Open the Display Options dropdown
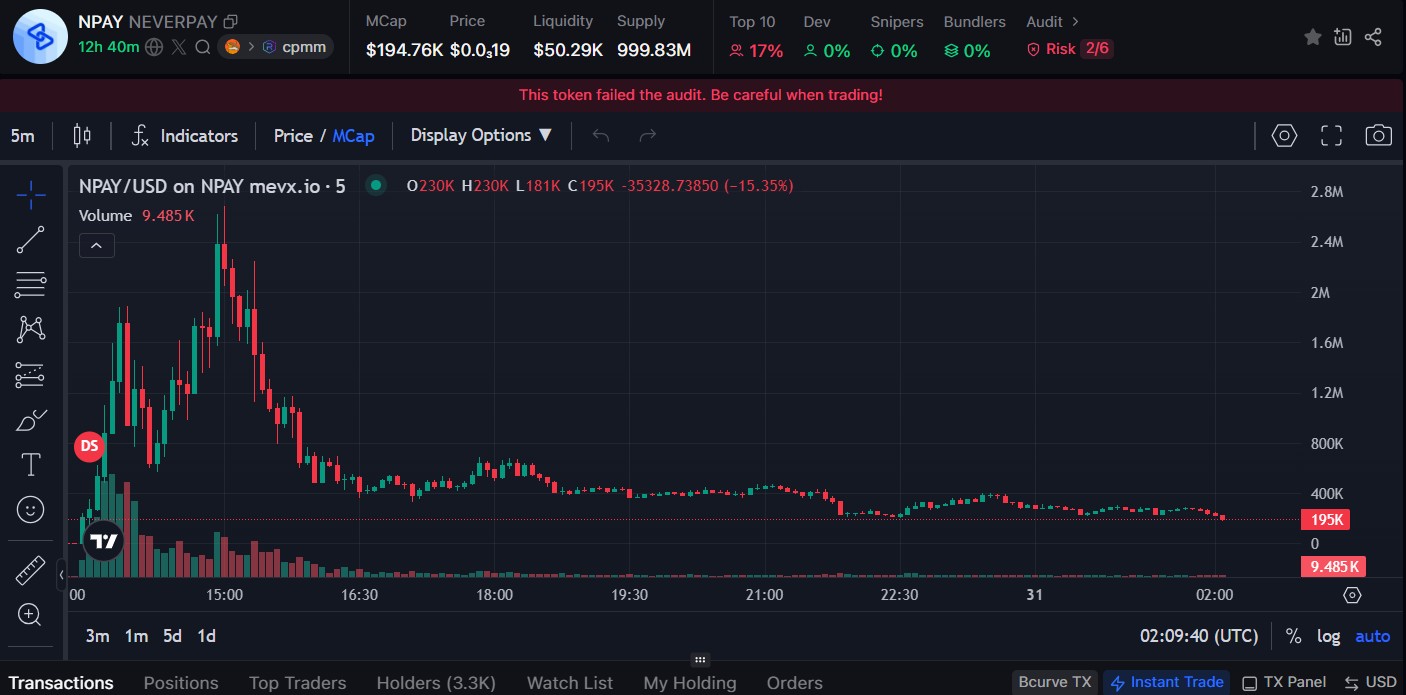The image size is (1406, 695). [481, 135]
